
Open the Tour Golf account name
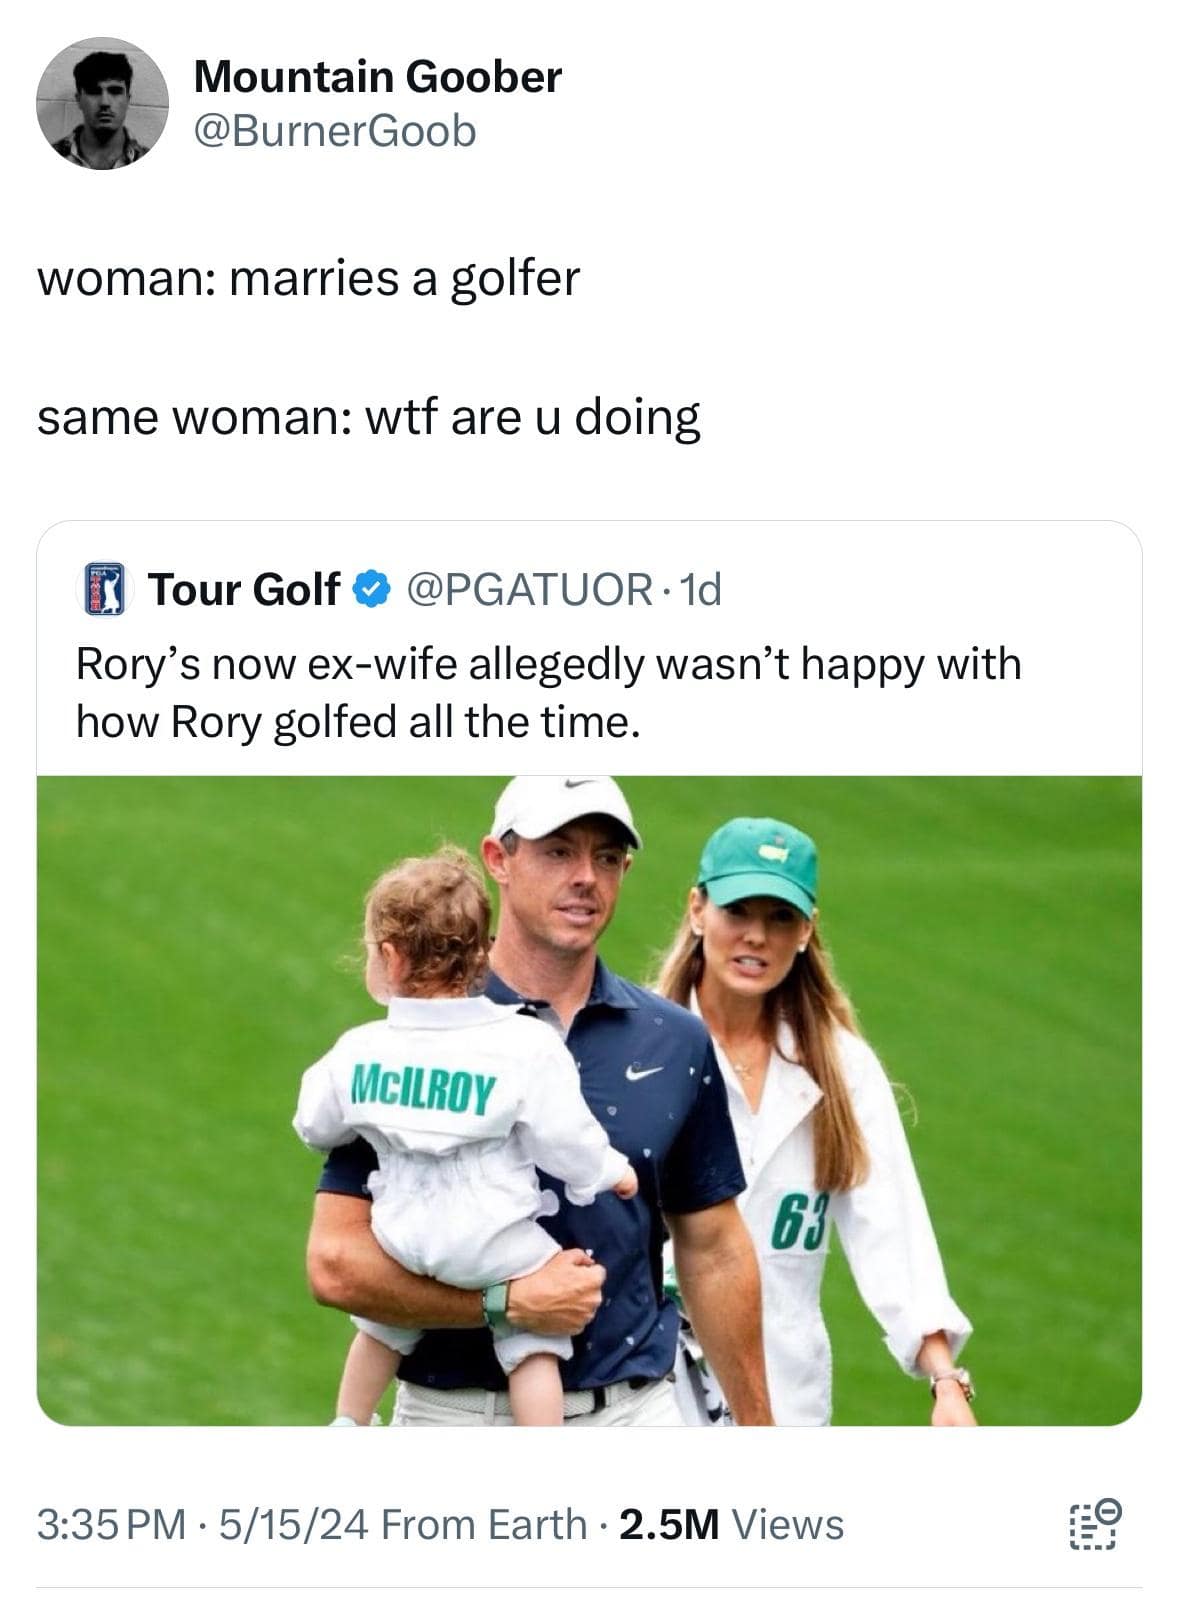tap(244, 589)
